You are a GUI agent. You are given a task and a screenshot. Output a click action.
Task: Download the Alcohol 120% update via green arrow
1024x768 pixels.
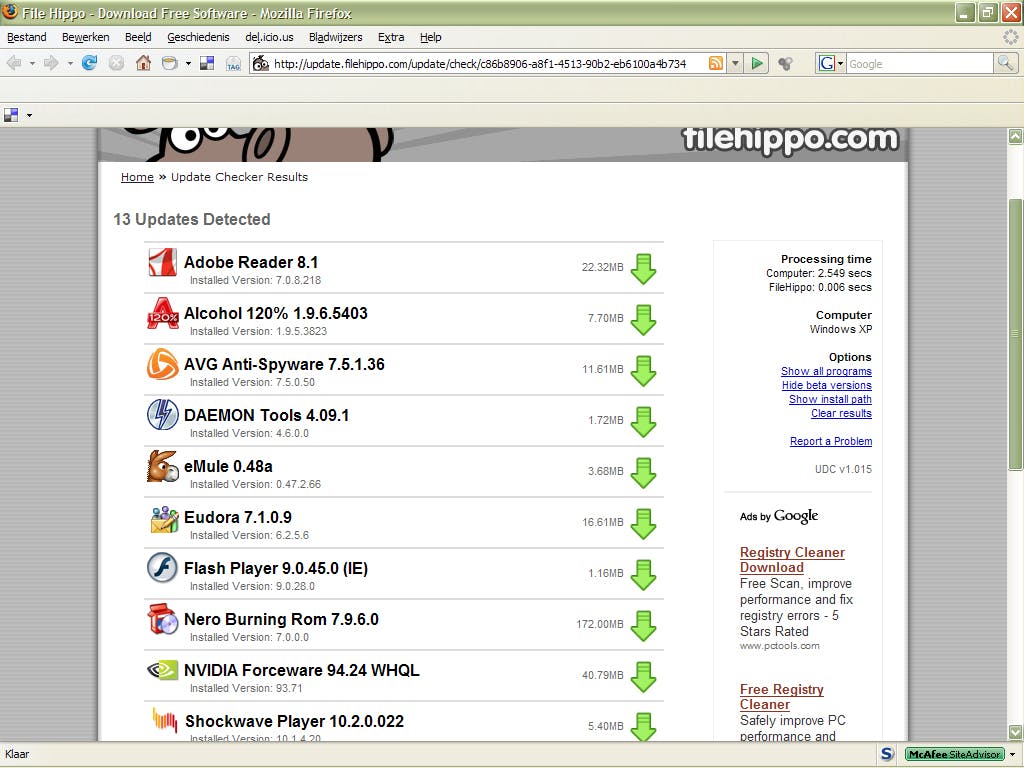pos(643,320)
